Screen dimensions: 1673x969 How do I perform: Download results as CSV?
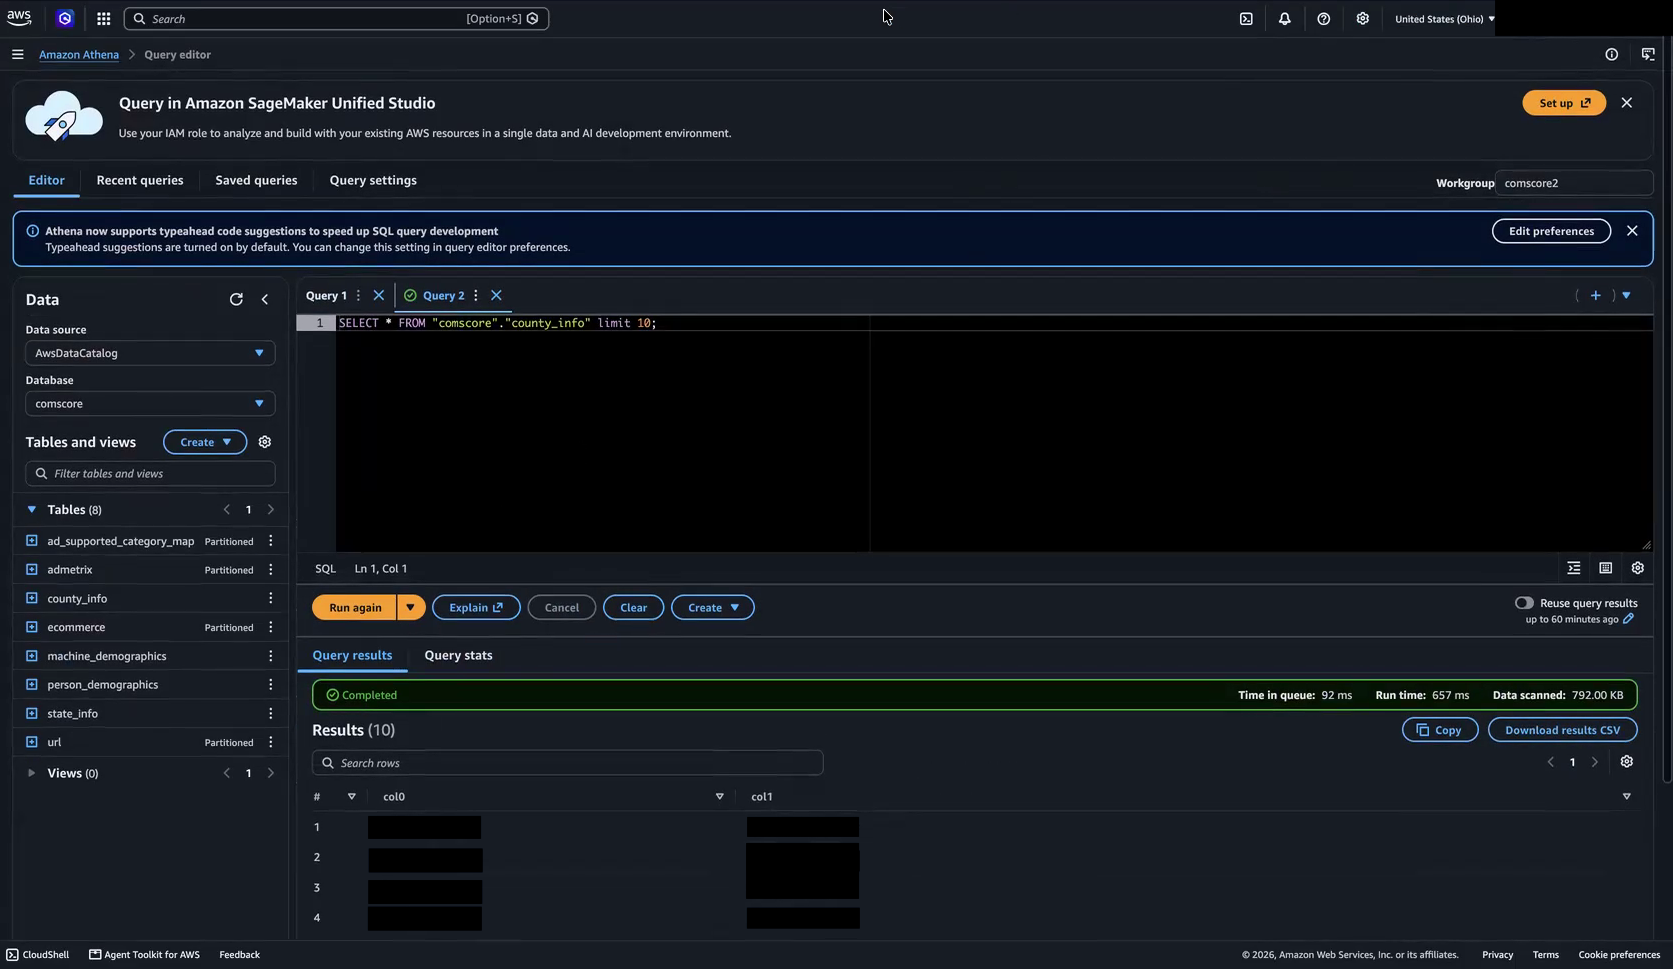pos(1562,730)
